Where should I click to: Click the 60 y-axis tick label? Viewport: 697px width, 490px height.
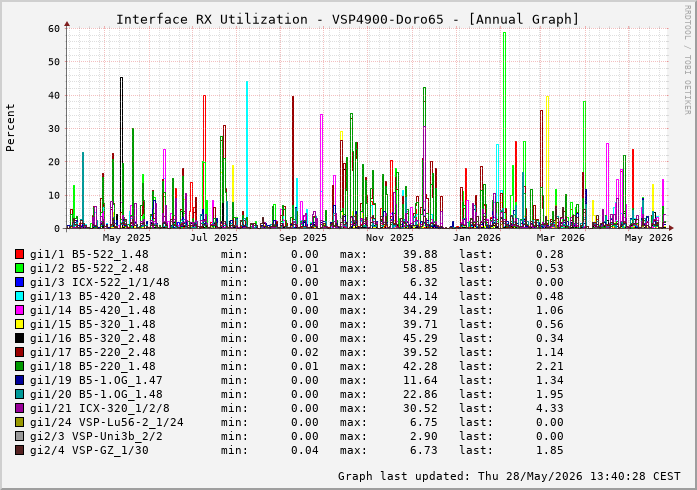(x=54, y=29)
